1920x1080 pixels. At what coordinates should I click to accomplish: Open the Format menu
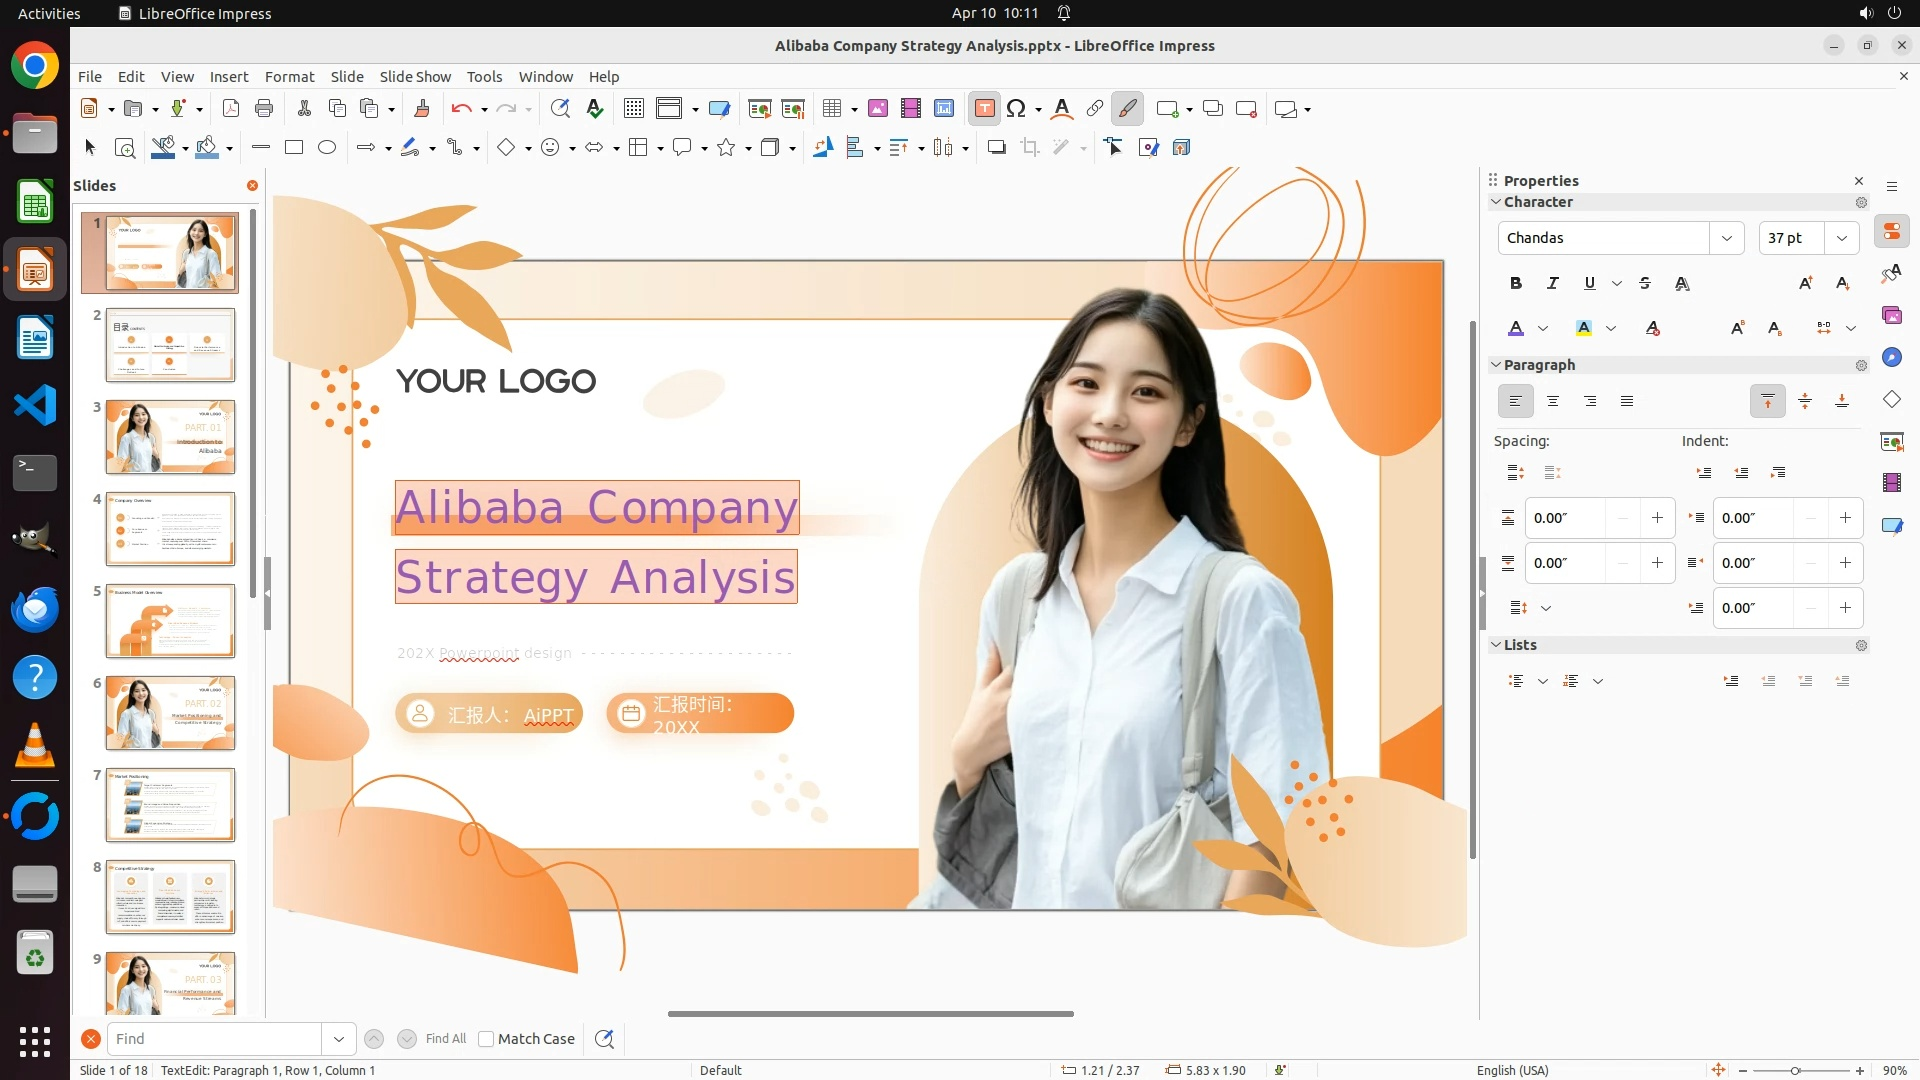point(289,77)
